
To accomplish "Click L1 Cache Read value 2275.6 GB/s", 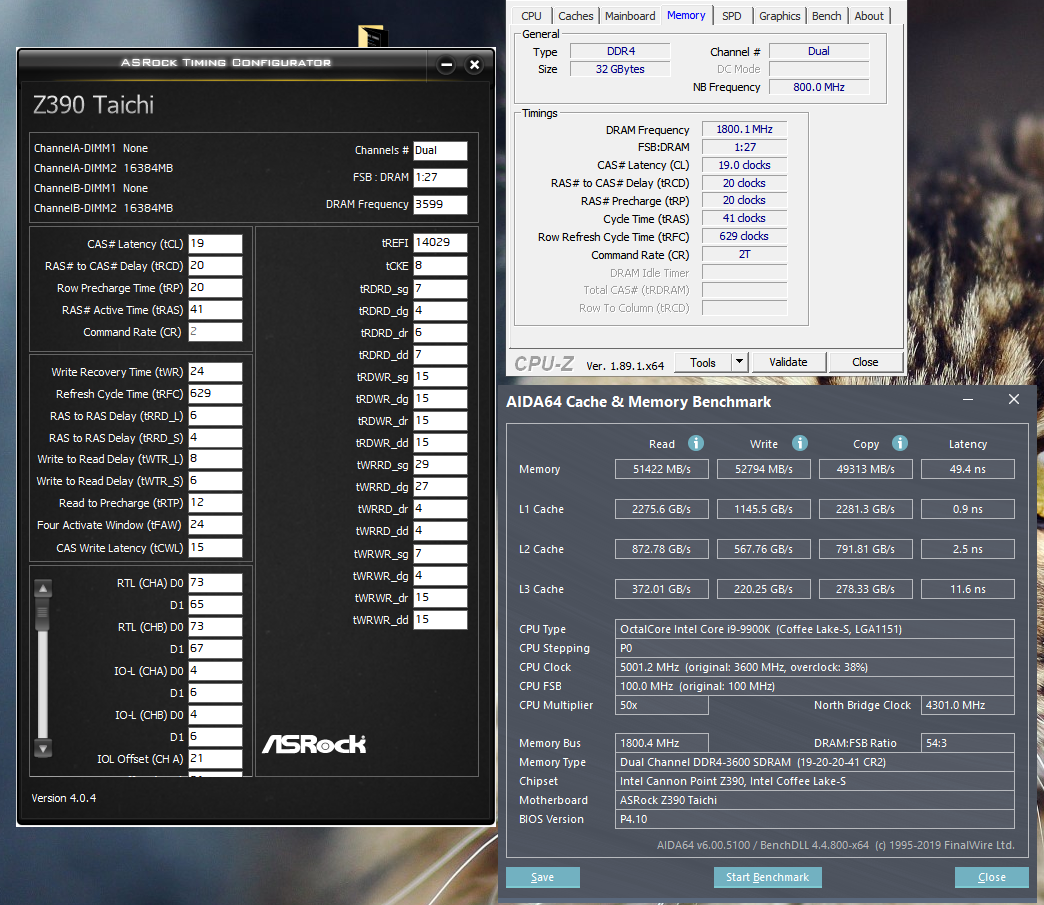I will click(662, 509).
